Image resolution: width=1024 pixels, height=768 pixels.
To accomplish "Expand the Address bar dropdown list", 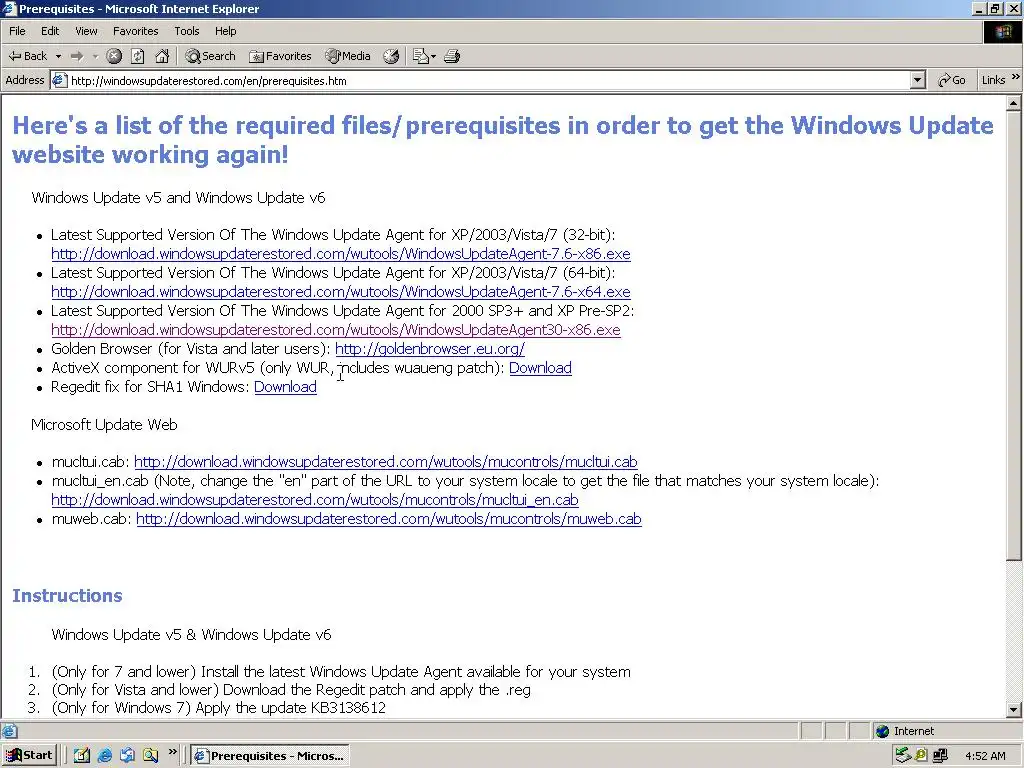I will [x=918, y=80].
